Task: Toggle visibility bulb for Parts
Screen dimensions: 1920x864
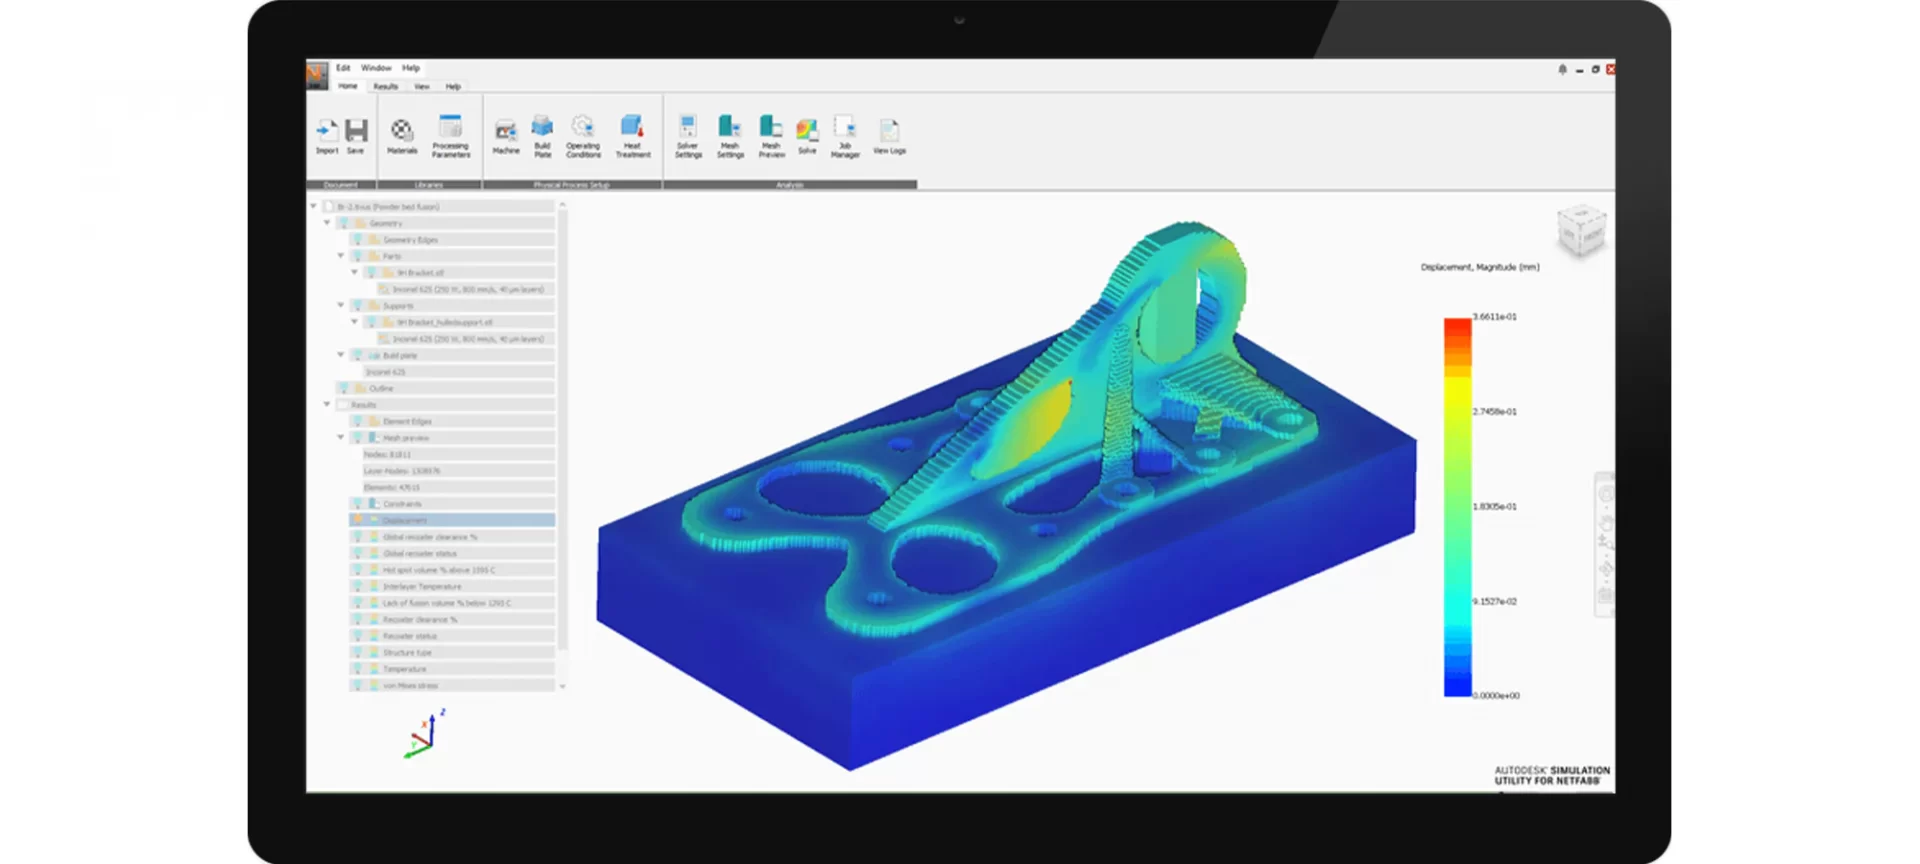Action: (x=358, y=256)
